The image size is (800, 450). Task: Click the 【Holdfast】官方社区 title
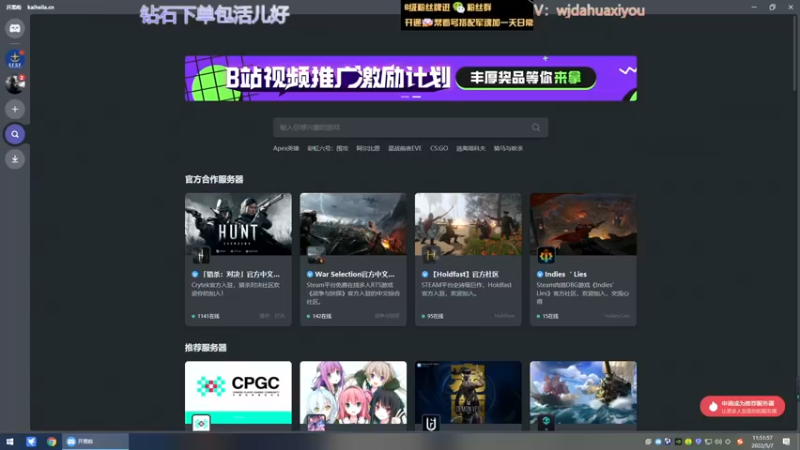pyautogui.click(x=465, y=274)
